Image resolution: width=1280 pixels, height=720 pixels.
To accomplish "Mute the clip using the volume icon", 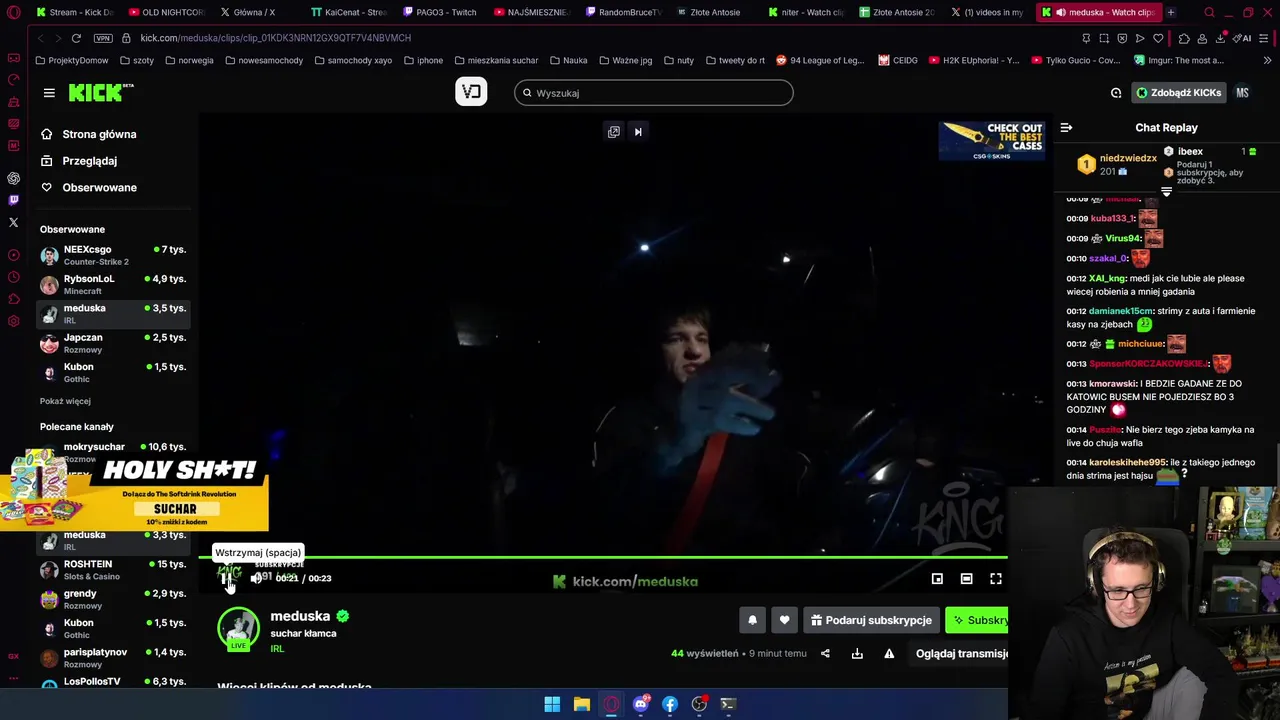I will point(257,578).
